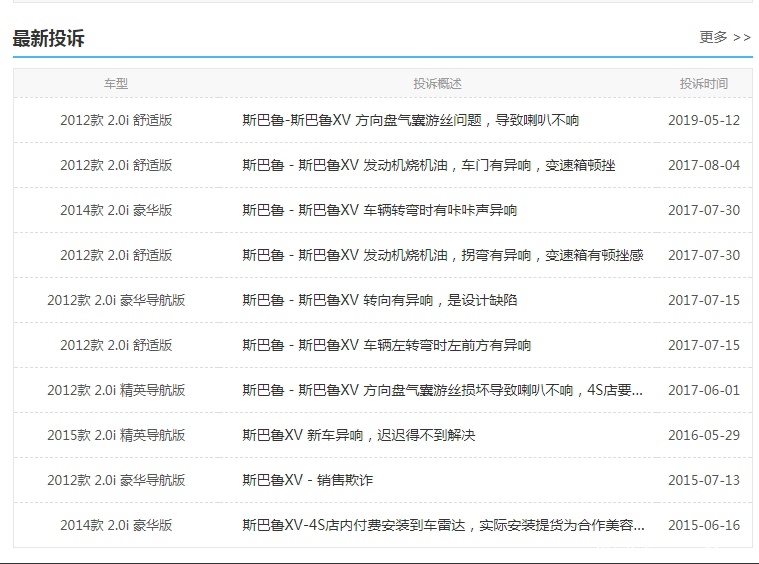Viewport: 759px width, 564px height.
Task: Click the date 2017-06-01
Action: 704,390
